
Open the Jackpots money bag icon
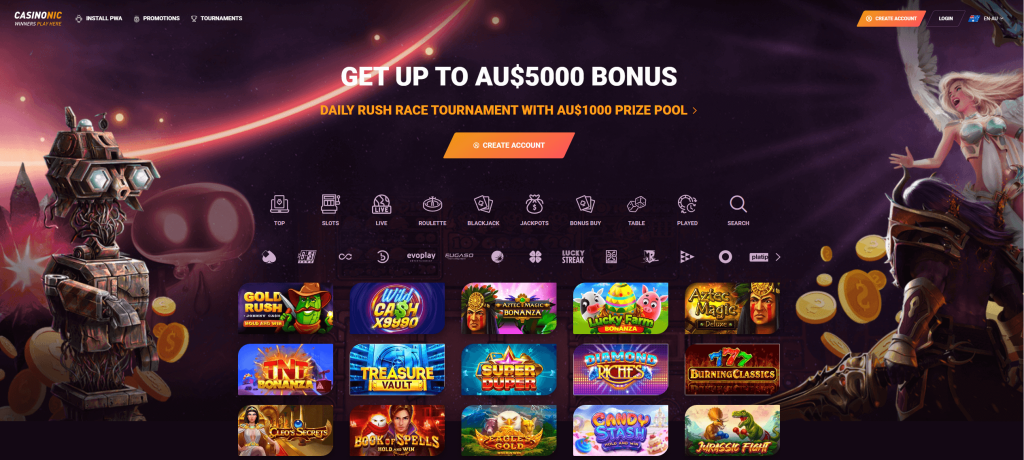[x=534, y=205]
